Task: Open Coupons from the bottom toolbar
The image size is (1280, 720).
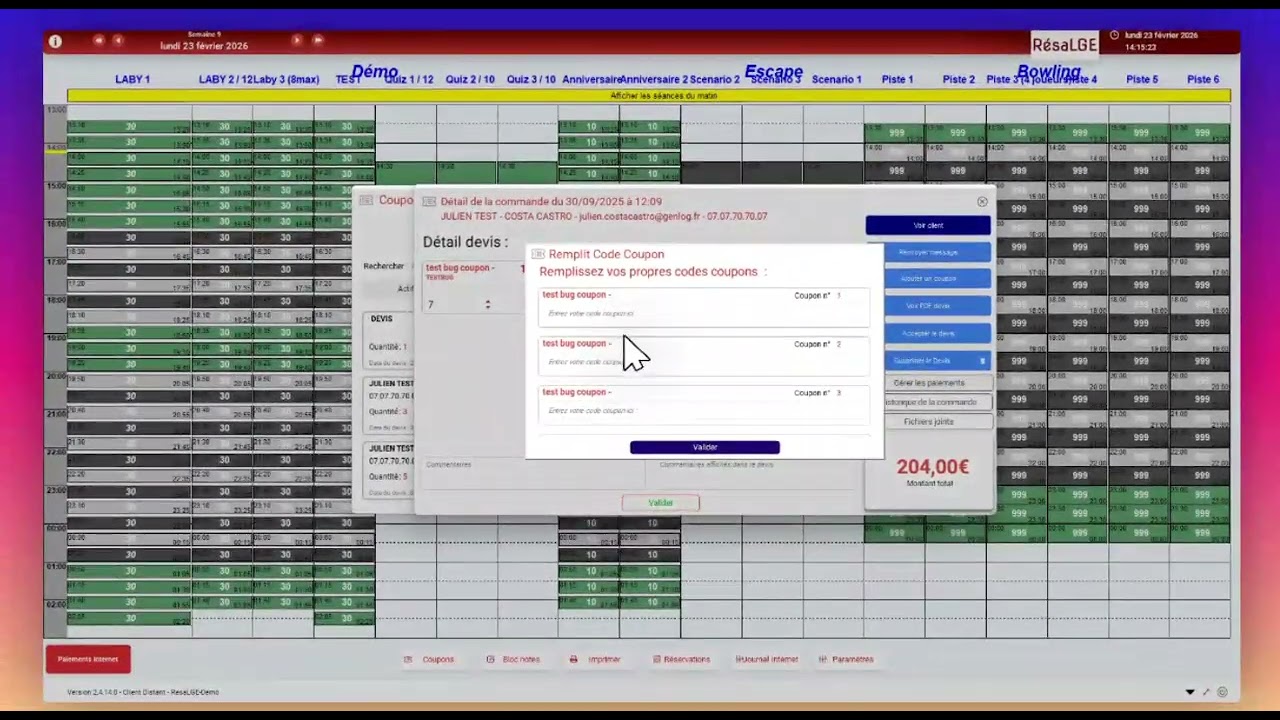Action: coord(429,659)
